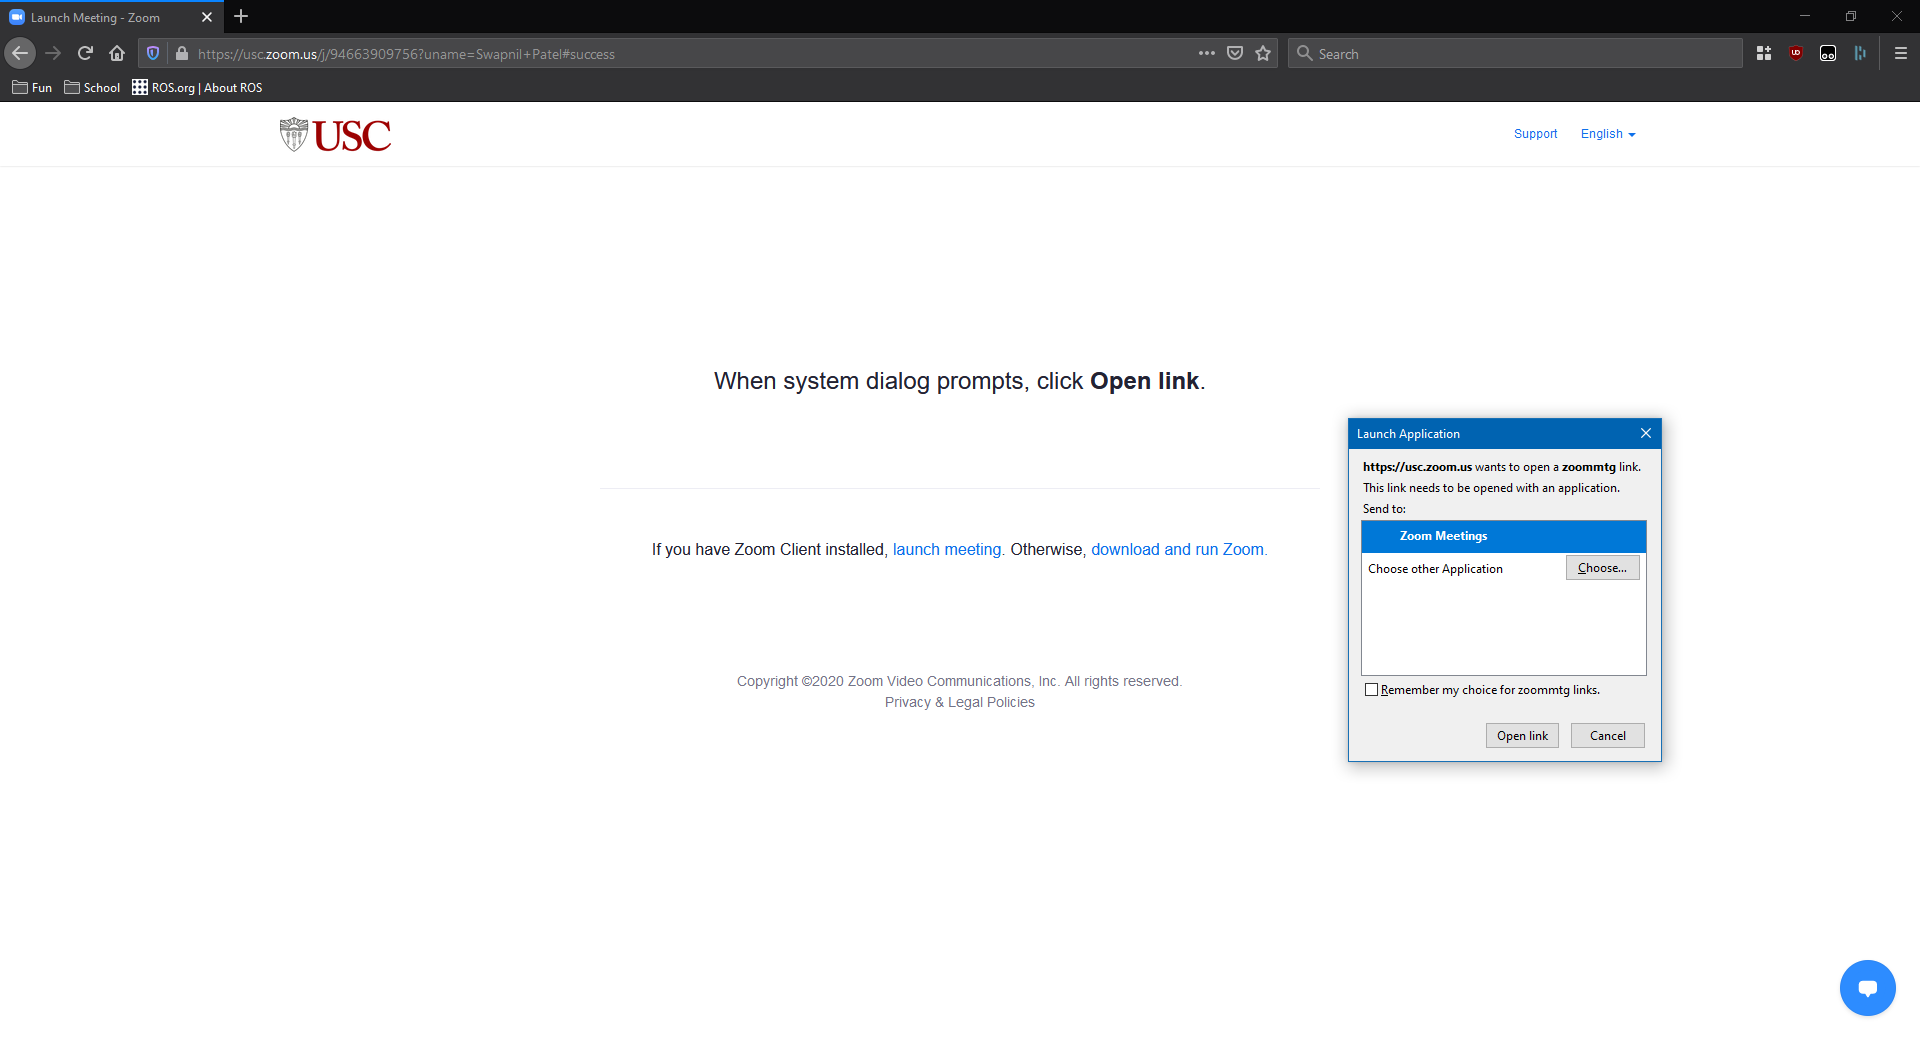Open the rounded-square face extension icon

point(1828,53)
